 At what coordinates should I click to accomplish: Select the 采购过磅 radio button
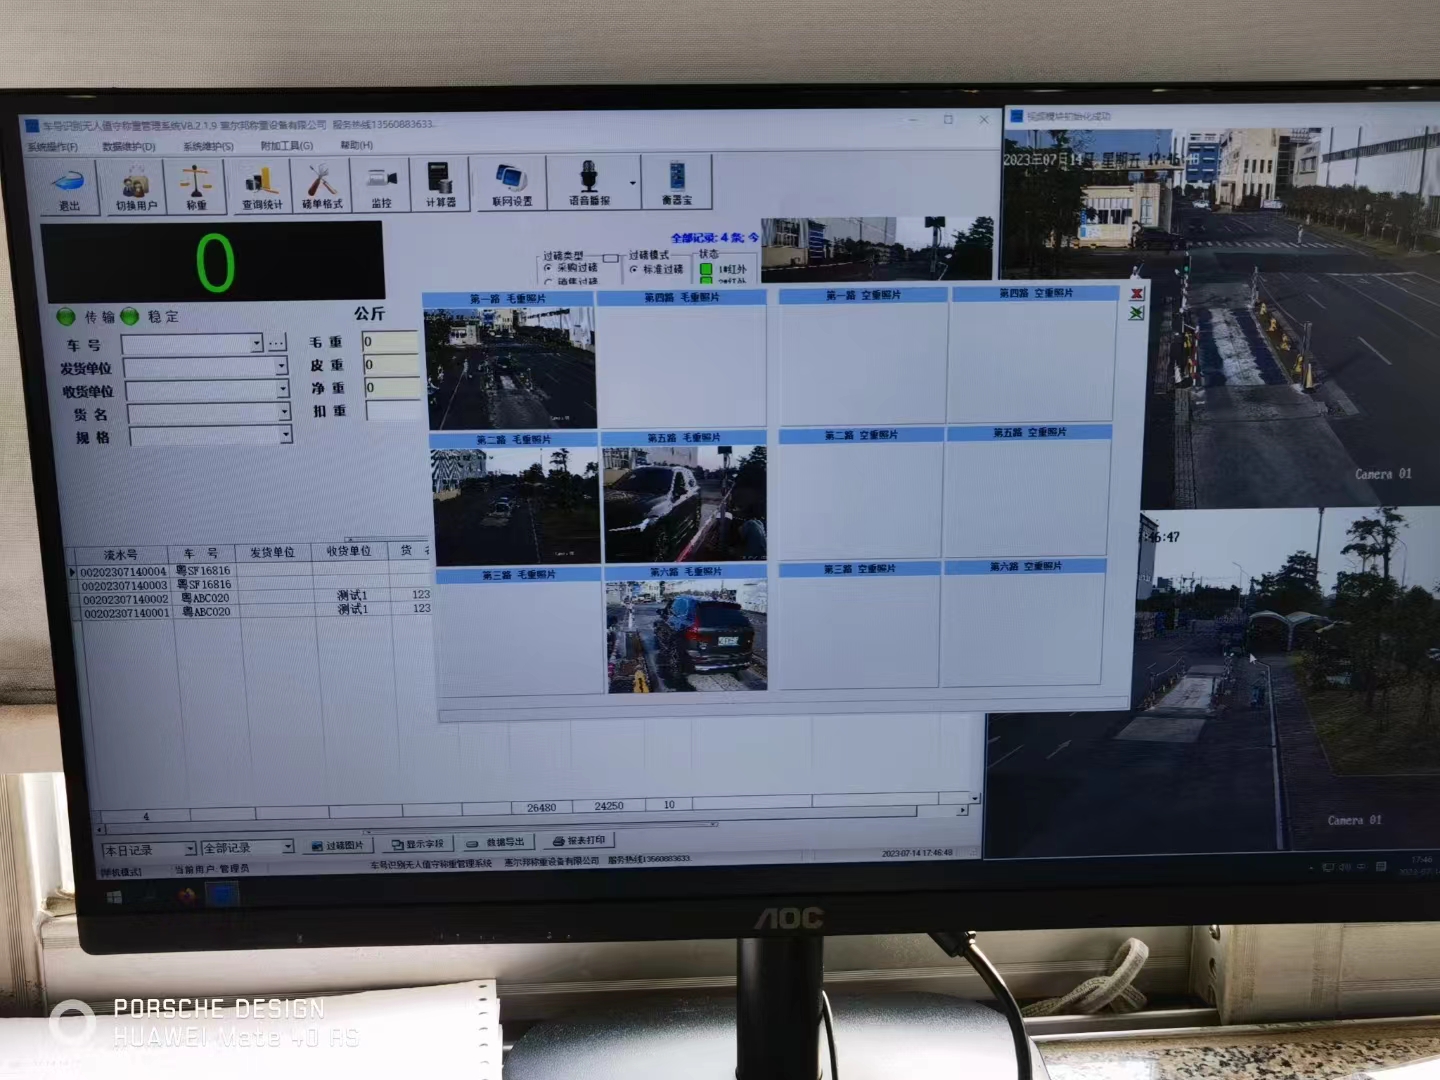click(x=548, y=268)
